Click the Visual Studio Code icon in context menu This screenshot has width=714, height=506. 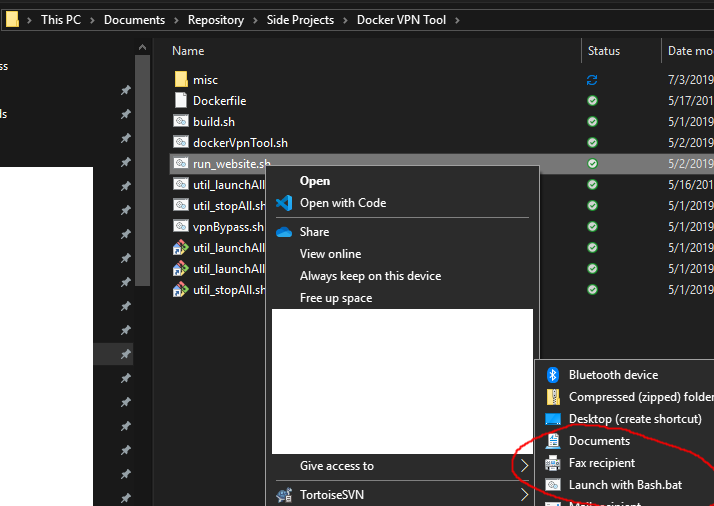tap(283, 203)
